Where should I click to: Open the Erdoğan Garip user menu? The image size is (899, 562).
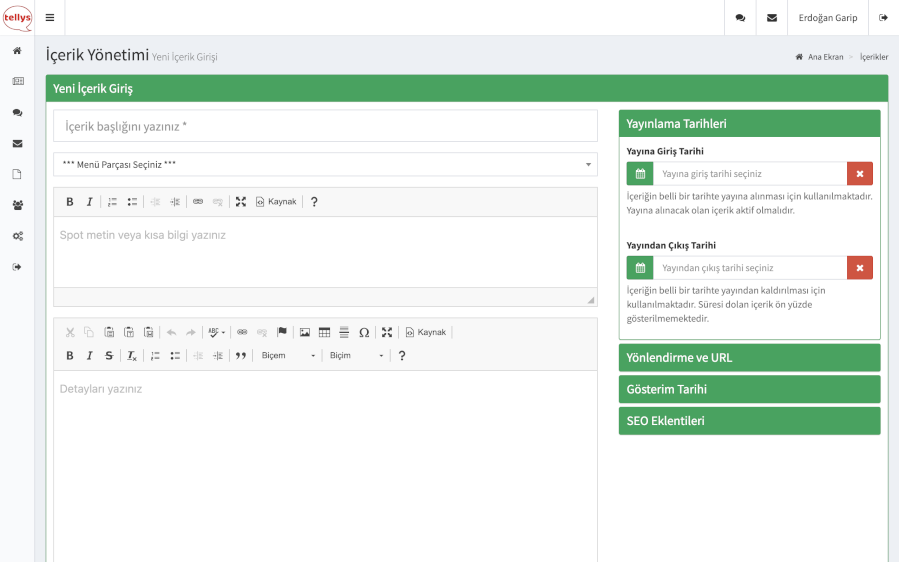pyautogui.click(x=827, y=18)
